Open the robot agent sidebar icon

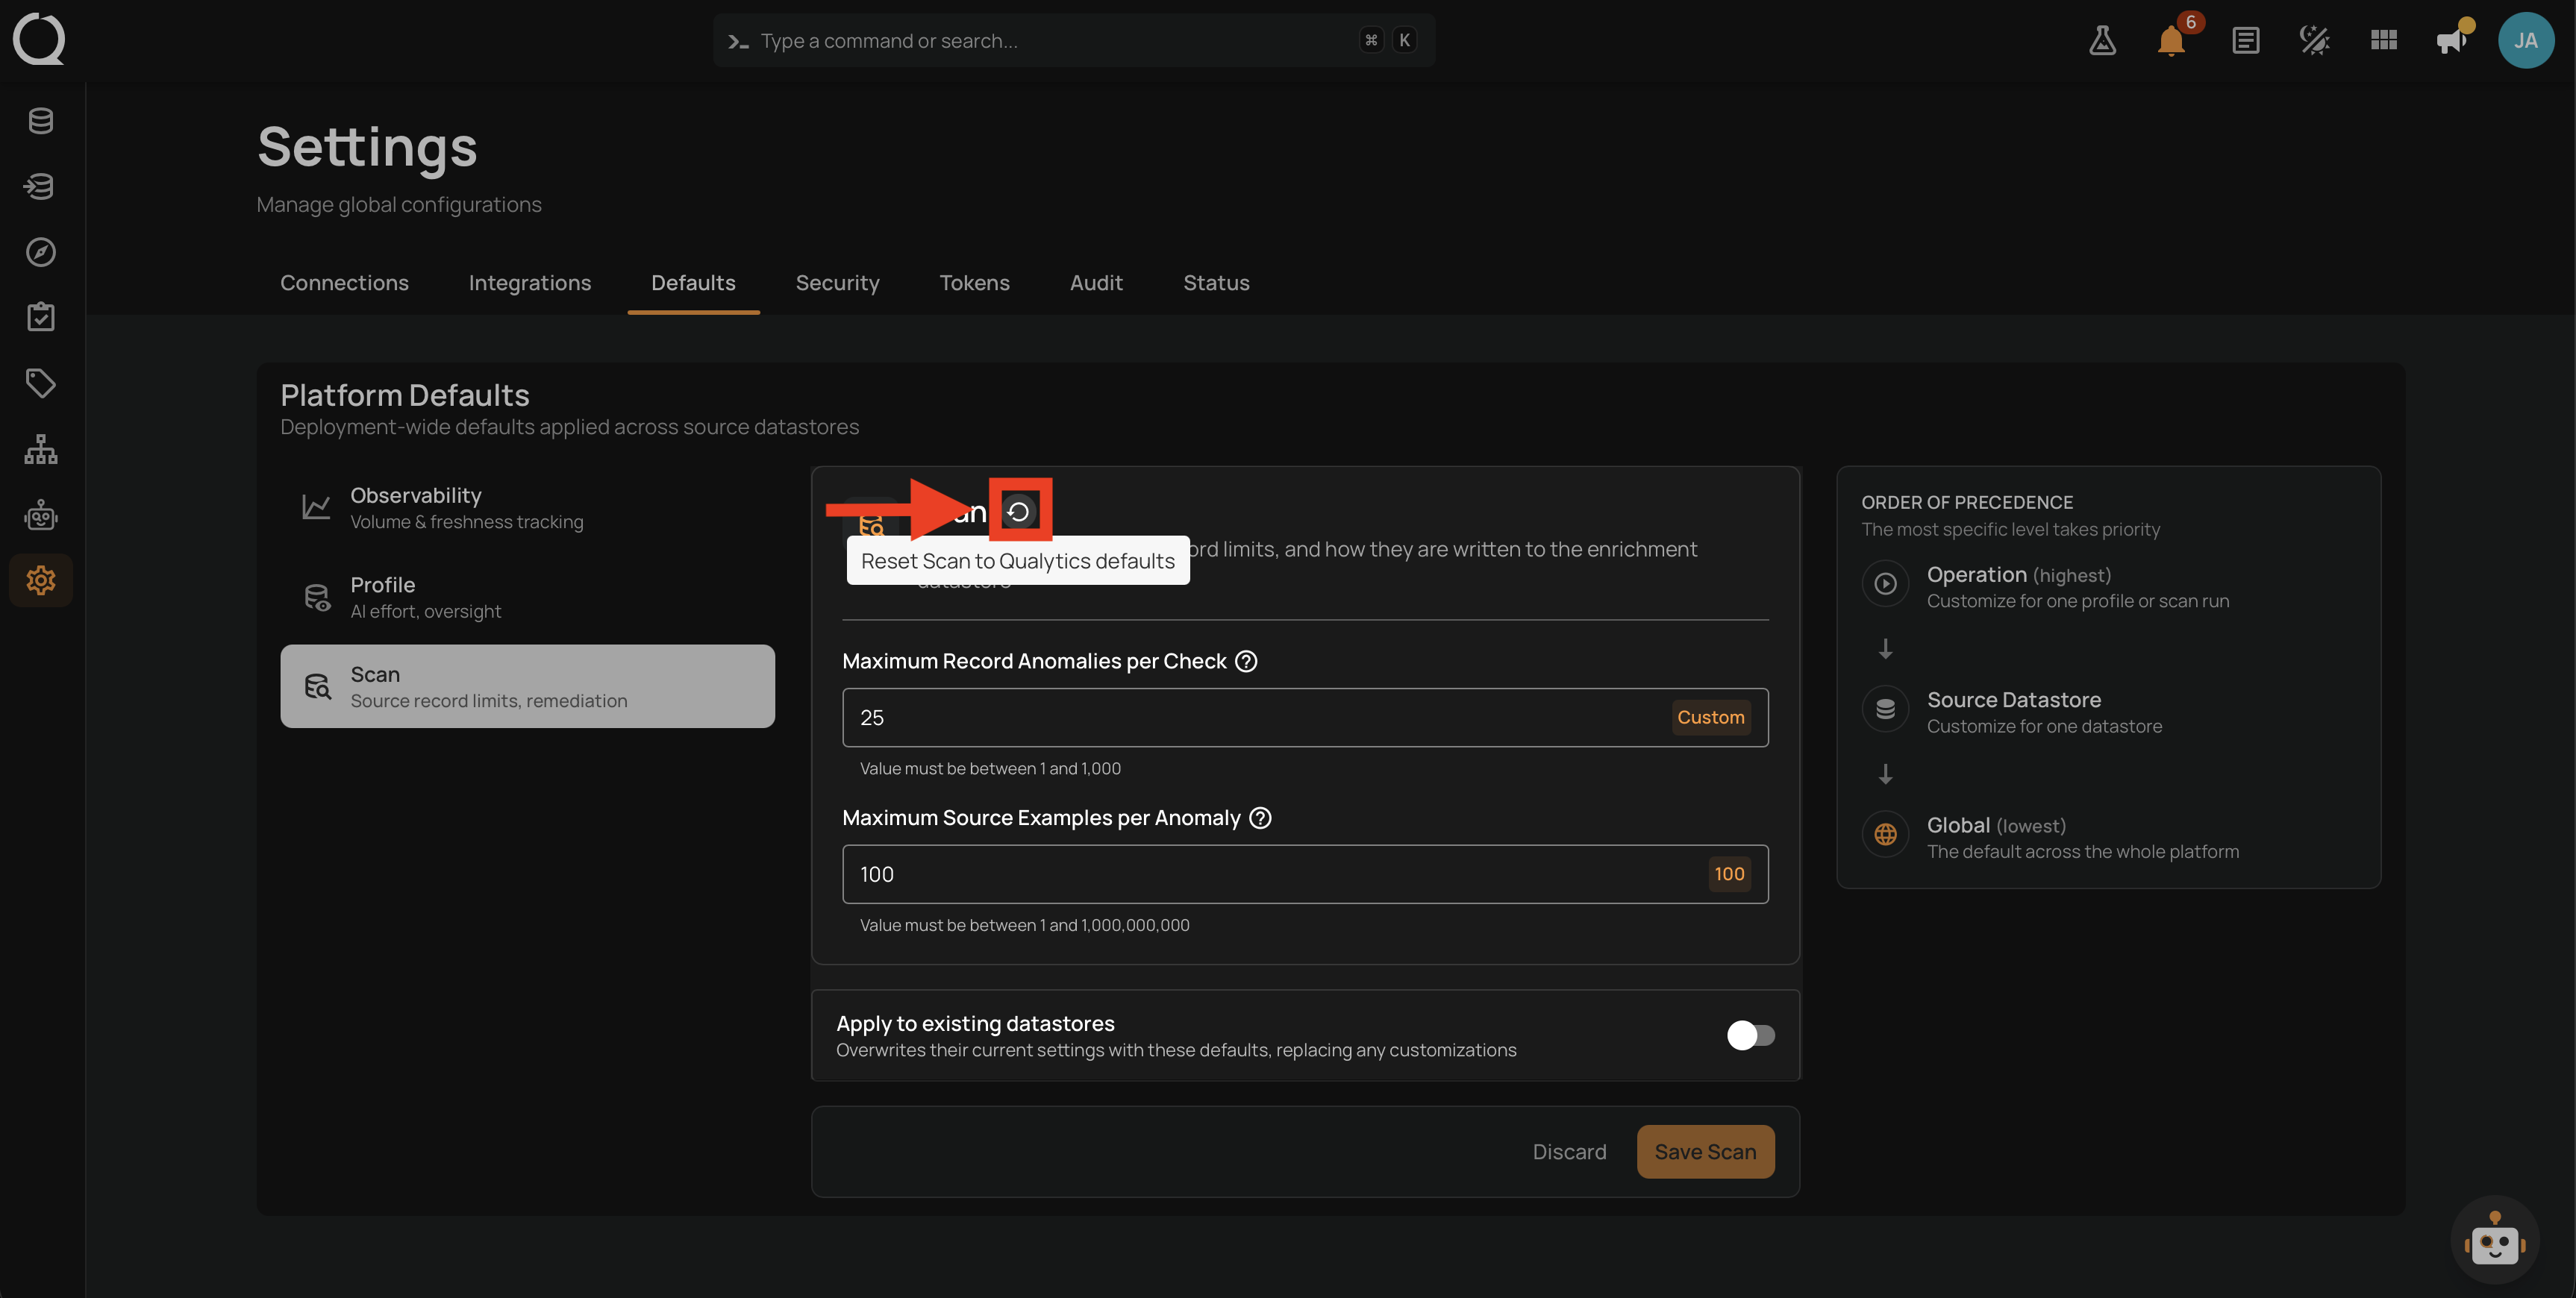click(41, 516)
